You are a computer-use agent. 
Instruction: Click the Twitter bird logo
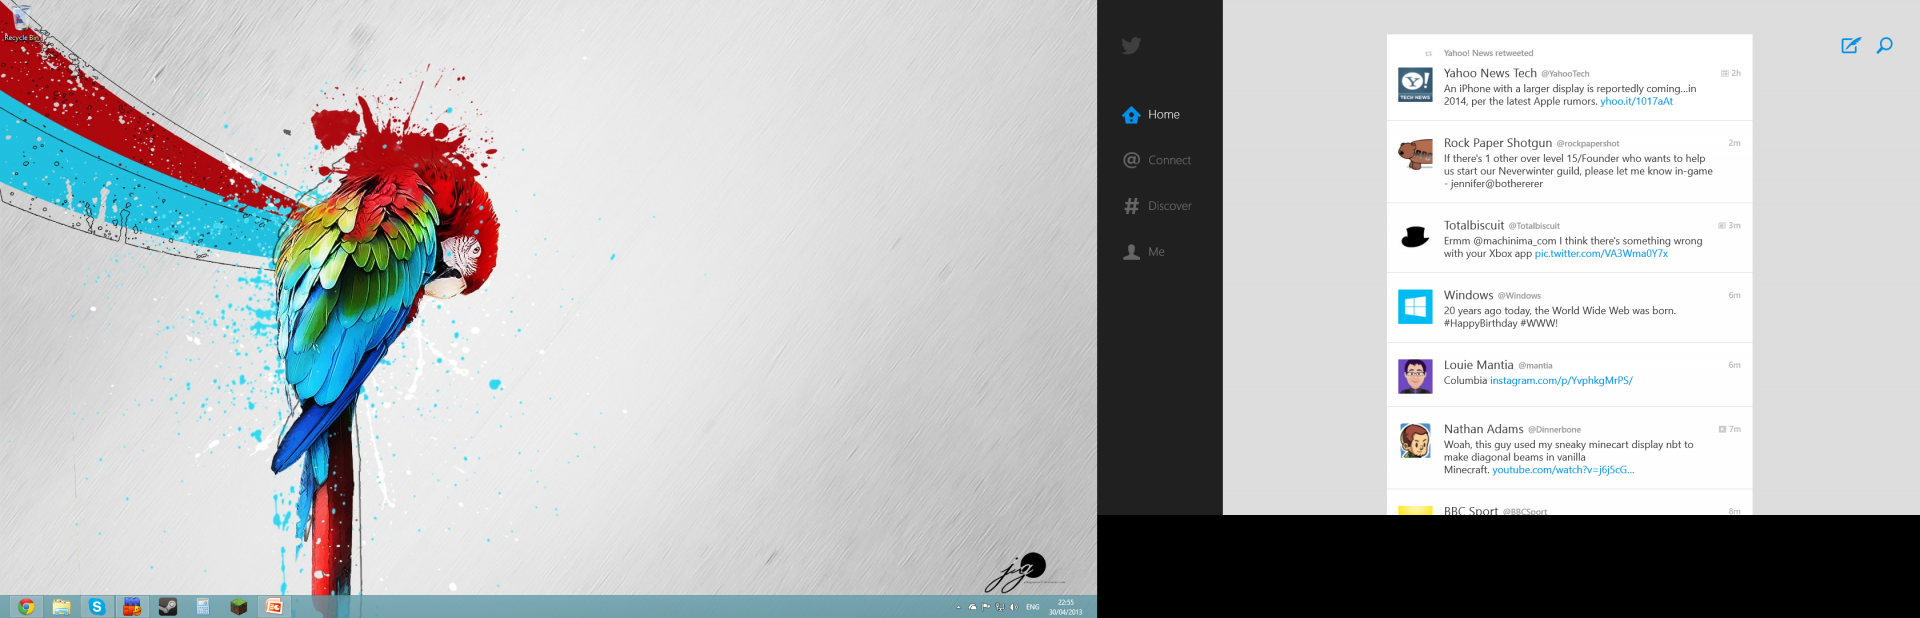[x=1131, y=46]
